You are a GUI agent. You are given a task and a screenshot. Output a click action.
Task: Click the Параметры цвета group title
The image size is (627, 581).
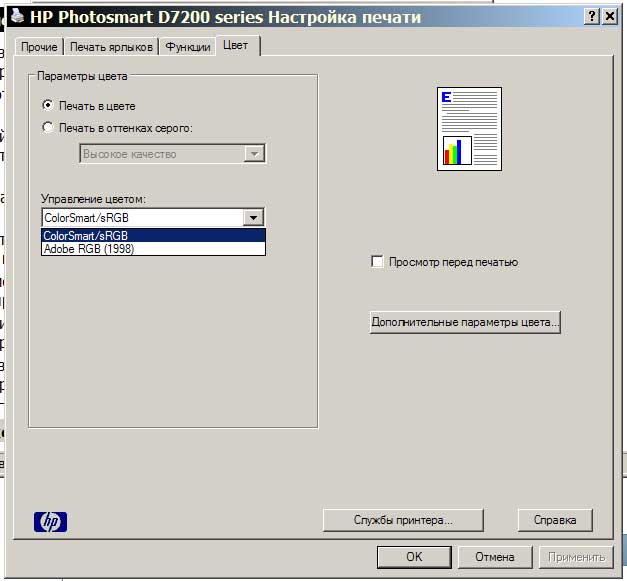82,76
